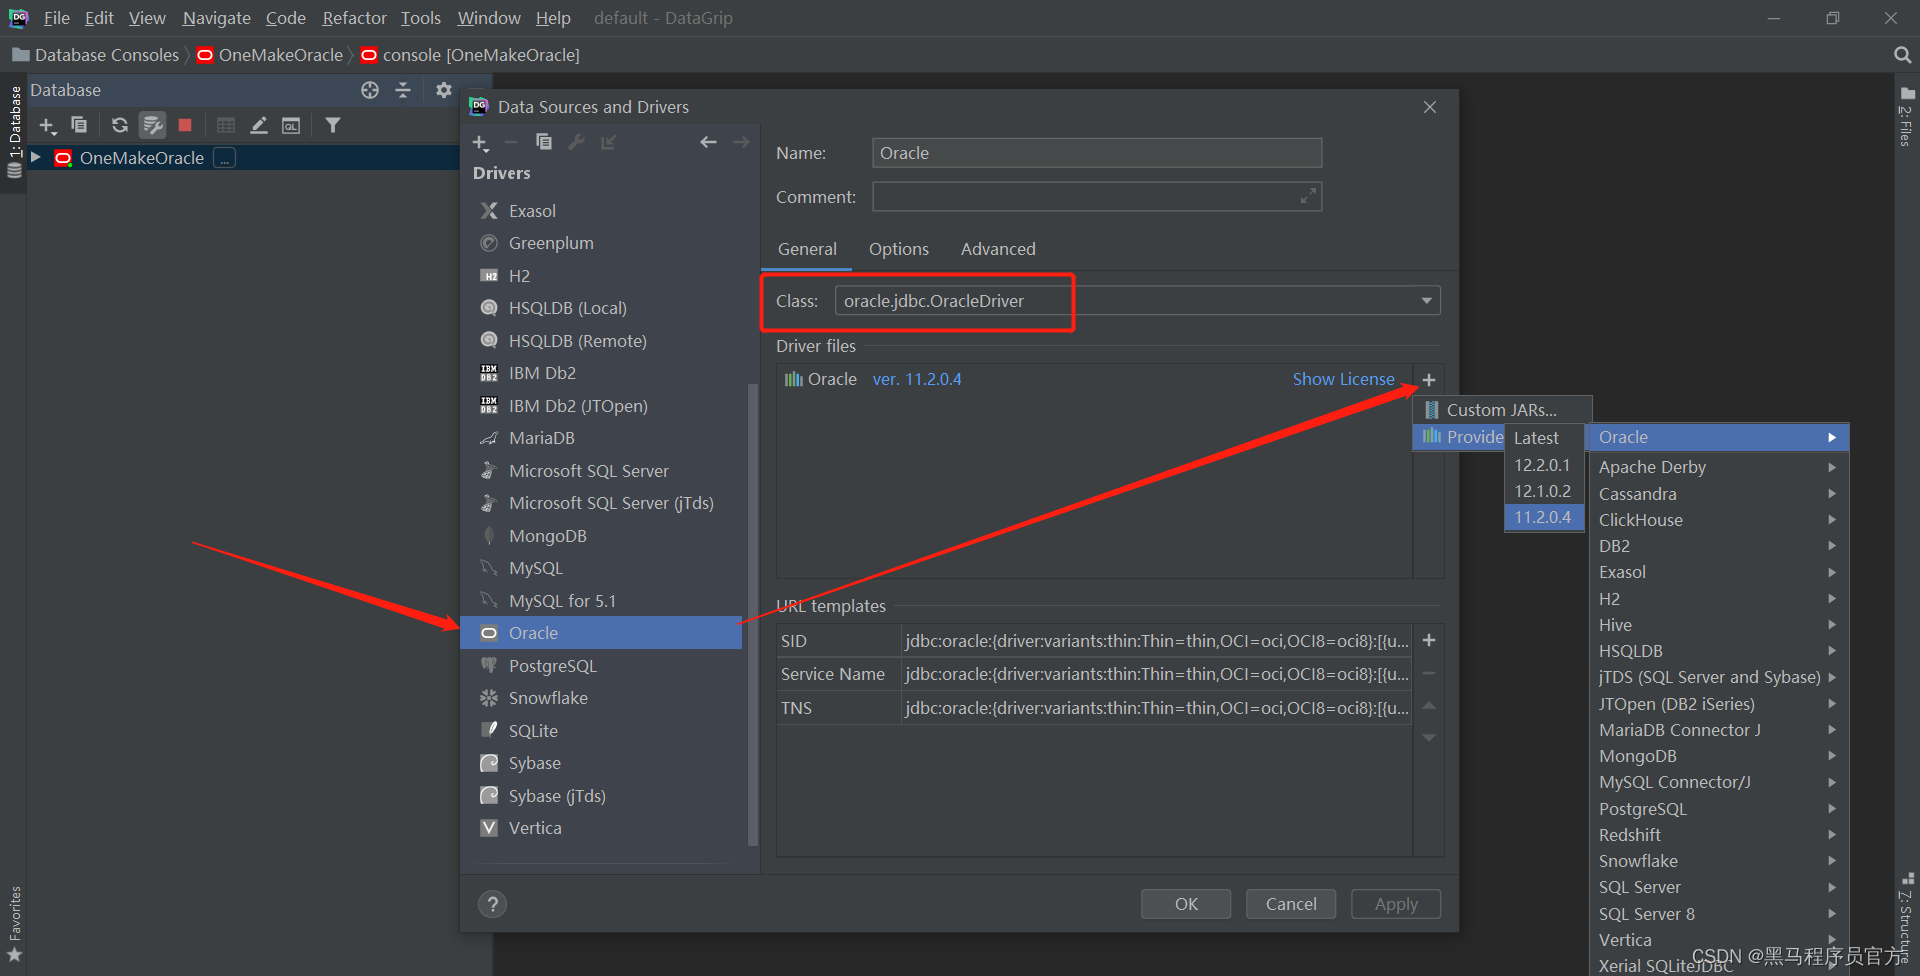Image resolution: width=1920 pixels, height=976 pixels.
Task: Open query console icon in Database toolbar
Action: pos(291,125)
